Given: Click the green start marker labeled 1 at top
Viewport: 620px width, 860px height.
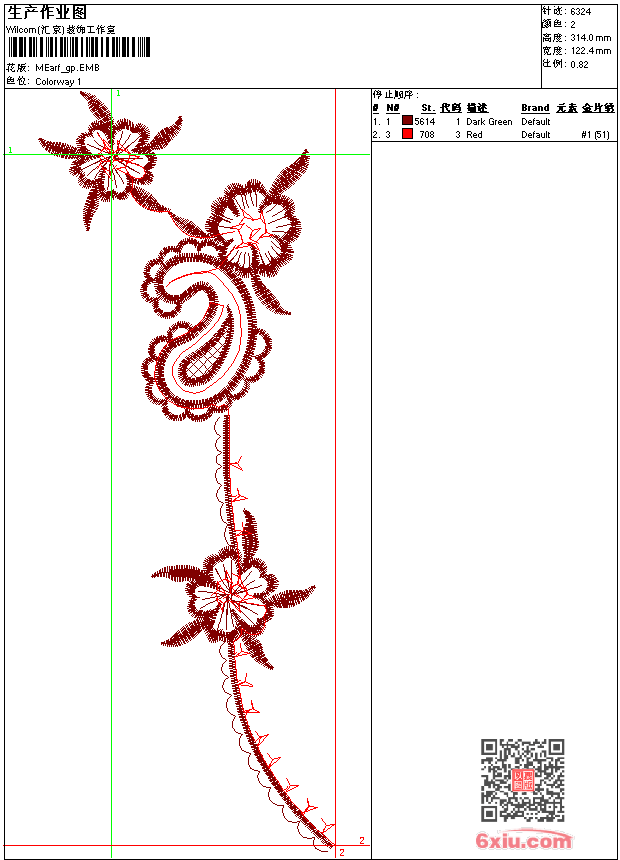Looking at the screenshot, I should click(118, 93).
